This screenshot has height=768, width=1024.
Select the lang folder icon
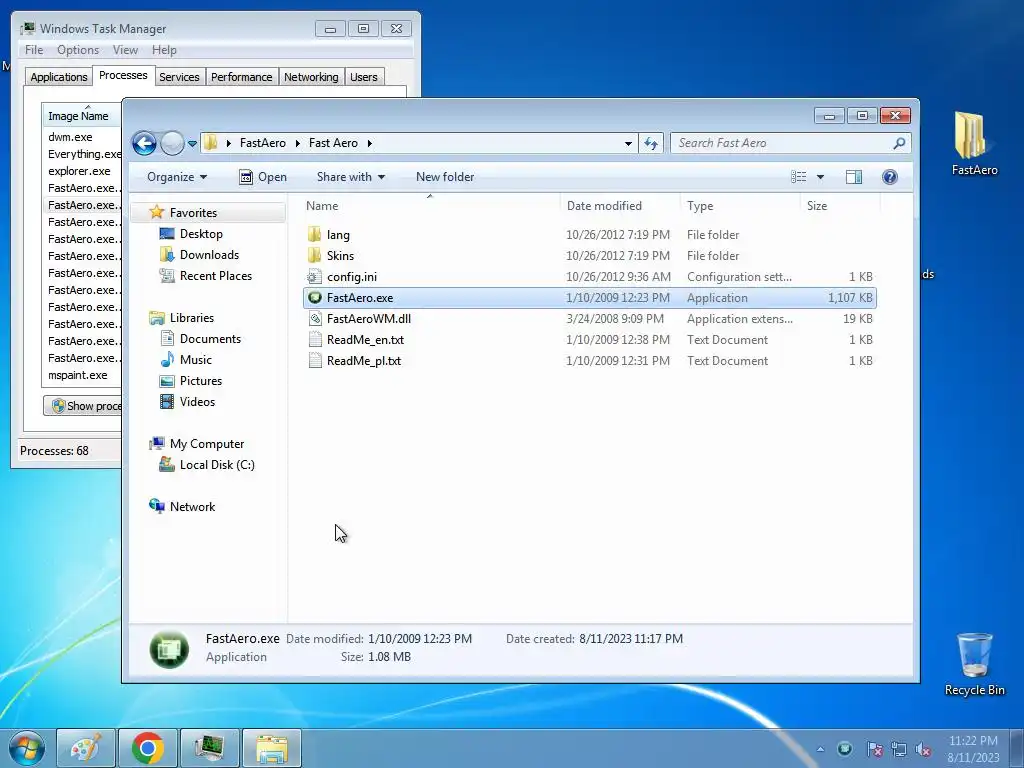[315, 234]
